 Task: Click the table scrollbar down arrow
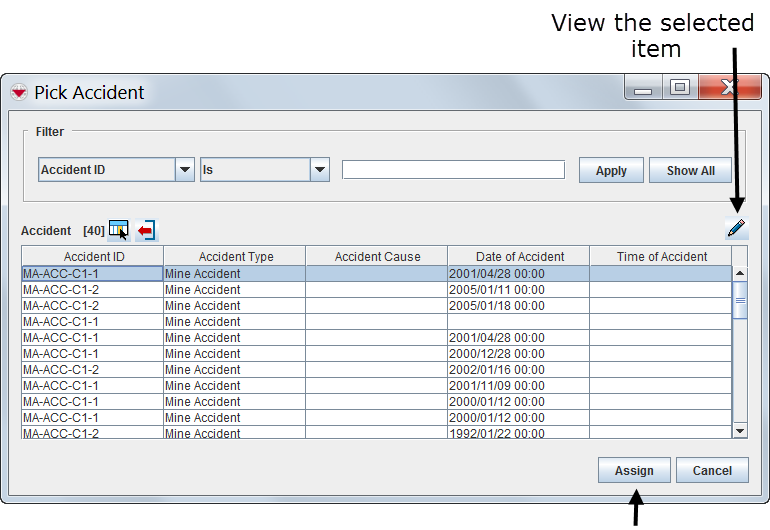coord(740,430)
